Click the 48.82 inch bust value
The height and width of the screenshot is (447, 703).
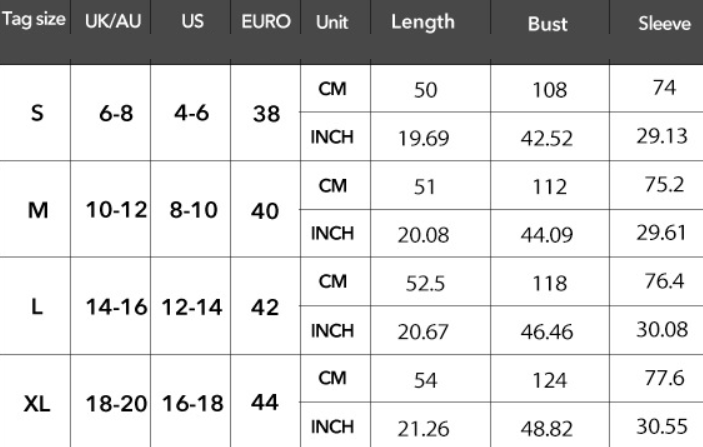tap(547, 429)
